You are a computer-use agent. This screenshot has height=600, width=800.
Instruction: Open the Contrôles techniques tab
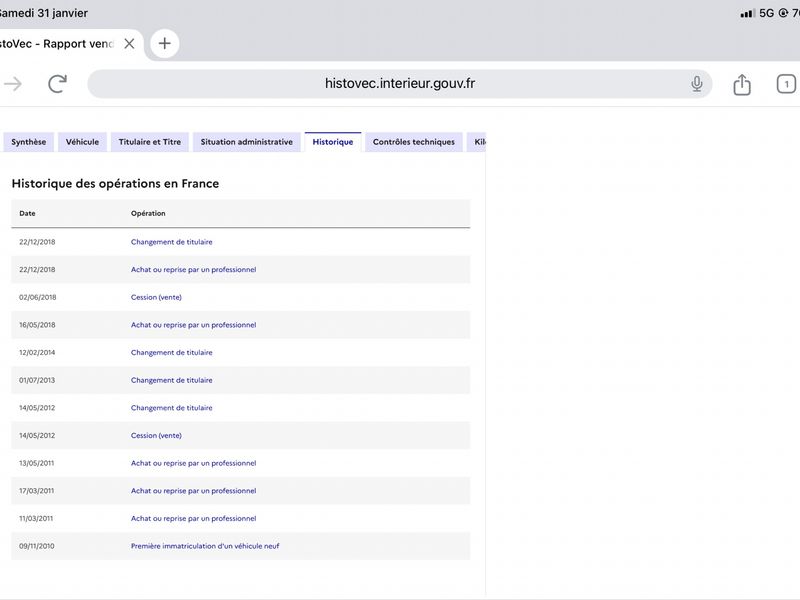pyautogui.click(x=413, y=142)
